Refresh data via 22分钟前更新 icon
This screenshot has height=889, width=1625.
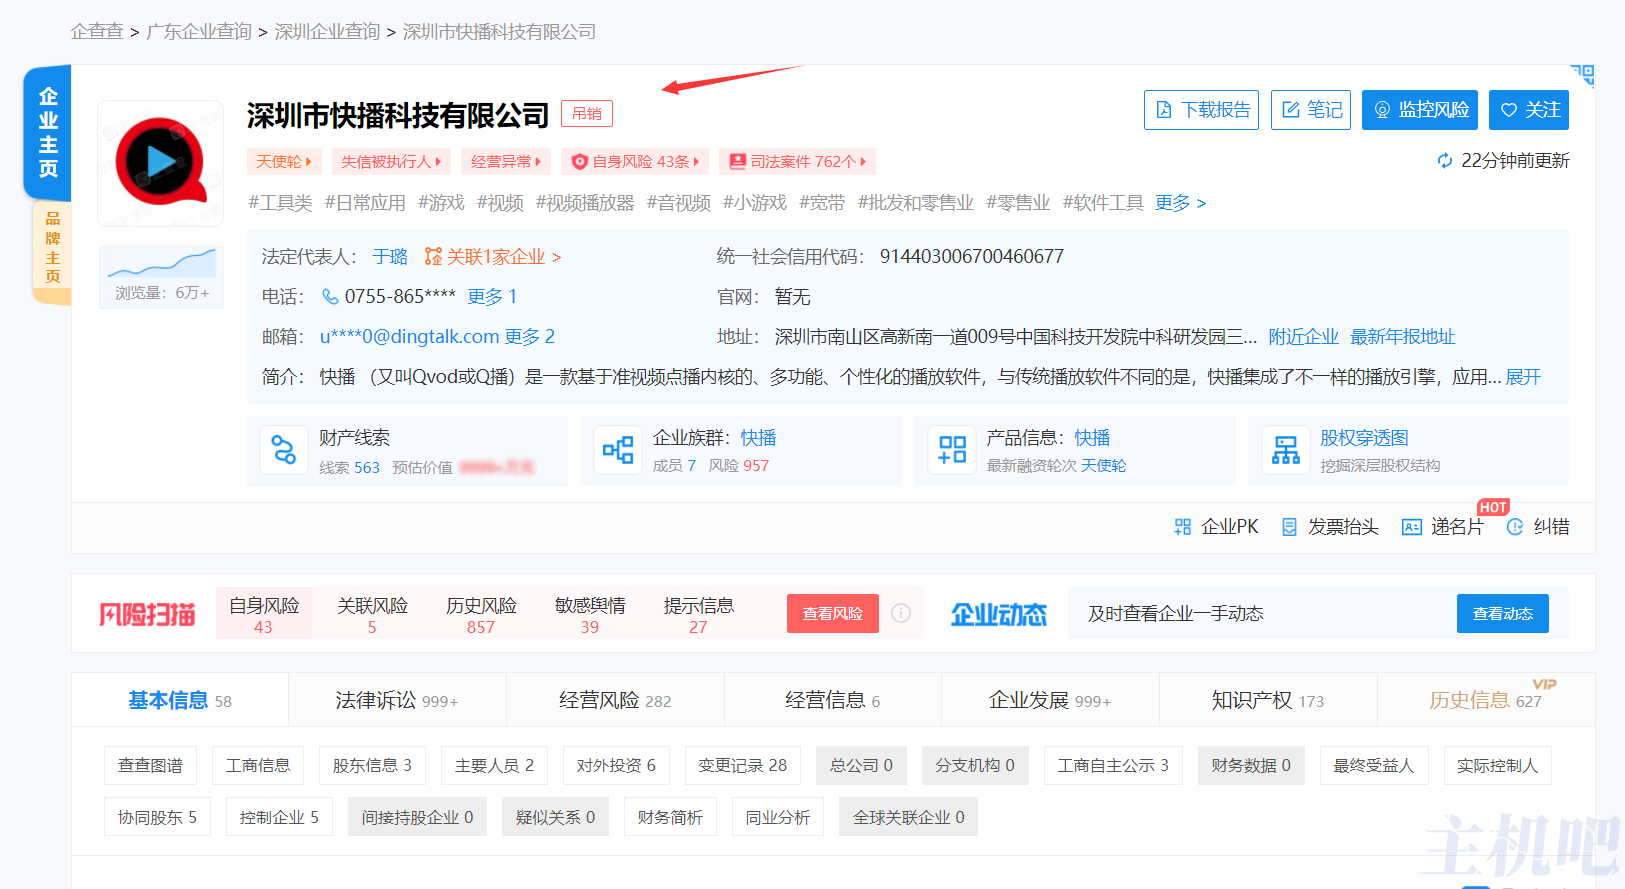click(1445, 161)
